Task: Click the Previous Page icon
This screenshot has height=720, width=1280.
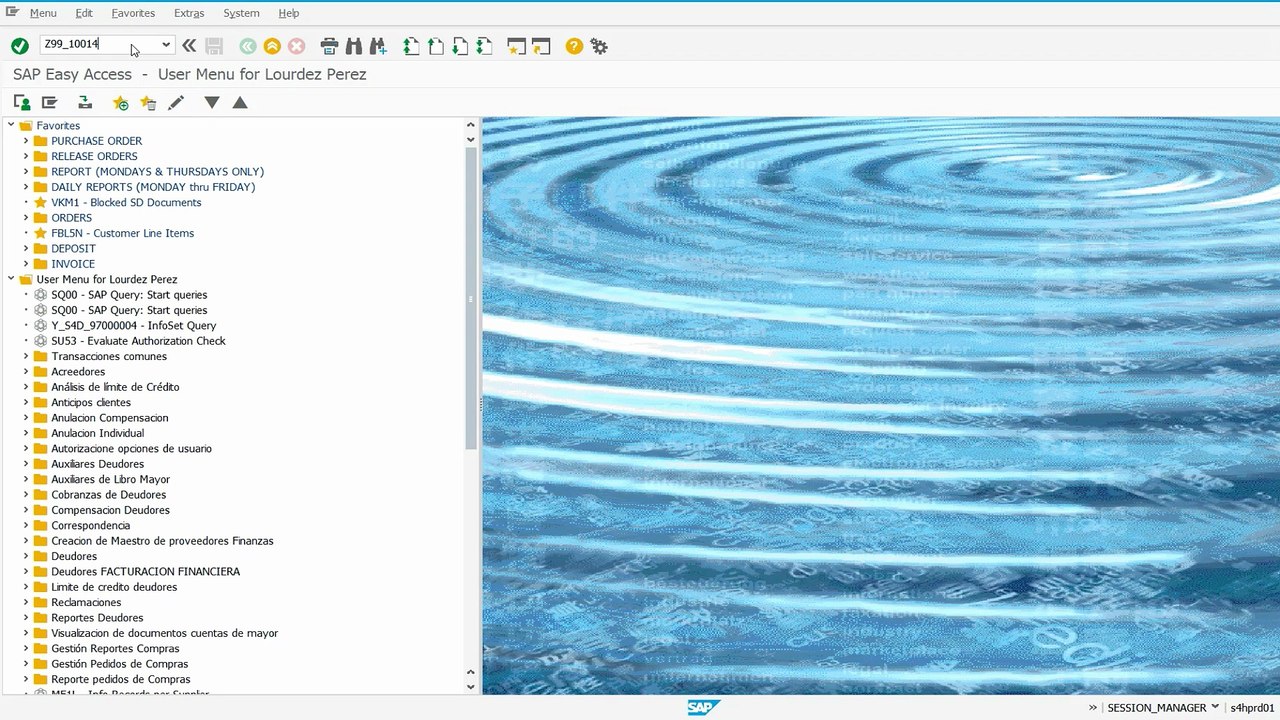Action: pos(435,46)
